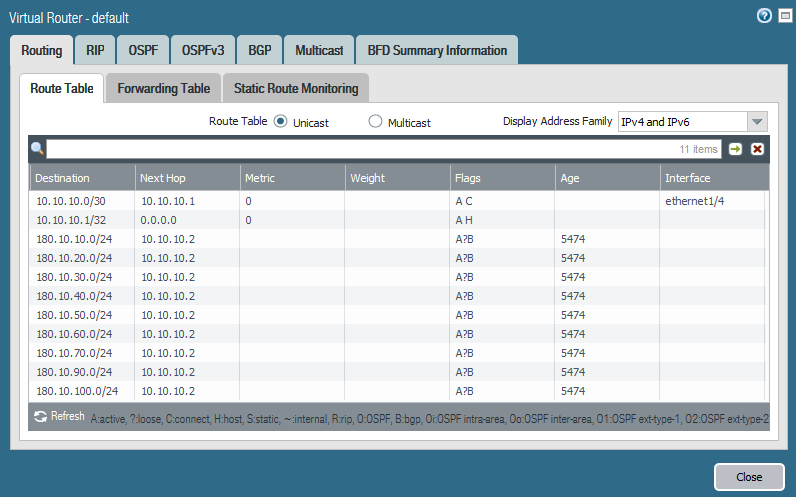
Task: Select the Multicast route table option
Action: click(375, 121)
